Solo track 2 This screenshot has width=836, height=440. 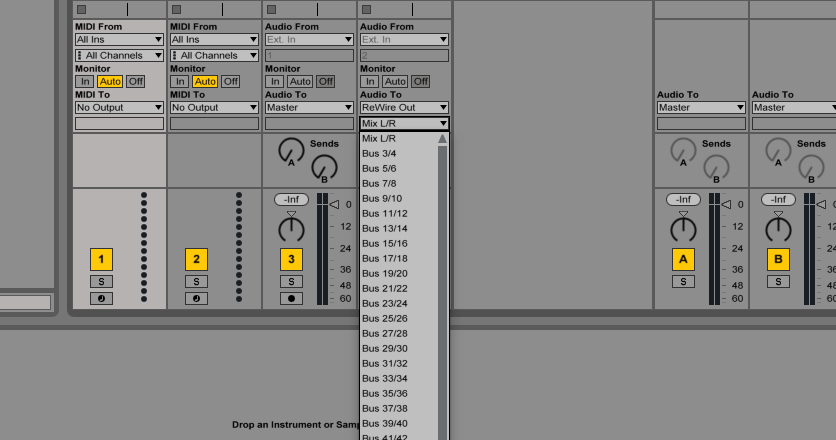point(196,282)
